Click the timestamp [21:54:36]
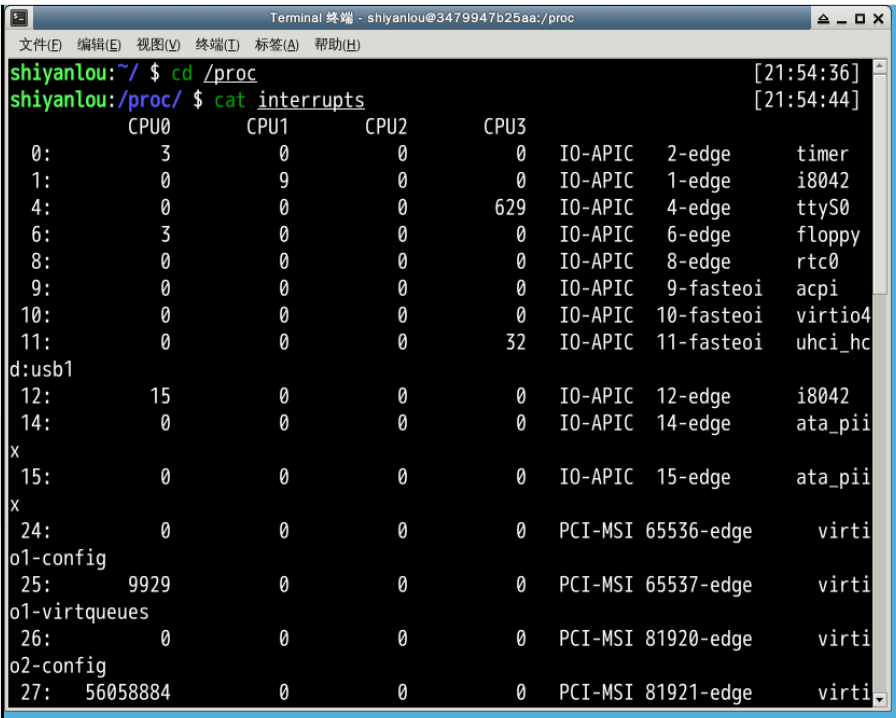The width and height of the screenshot is (896, 718). pyautogui.click(x=806, y=73)
